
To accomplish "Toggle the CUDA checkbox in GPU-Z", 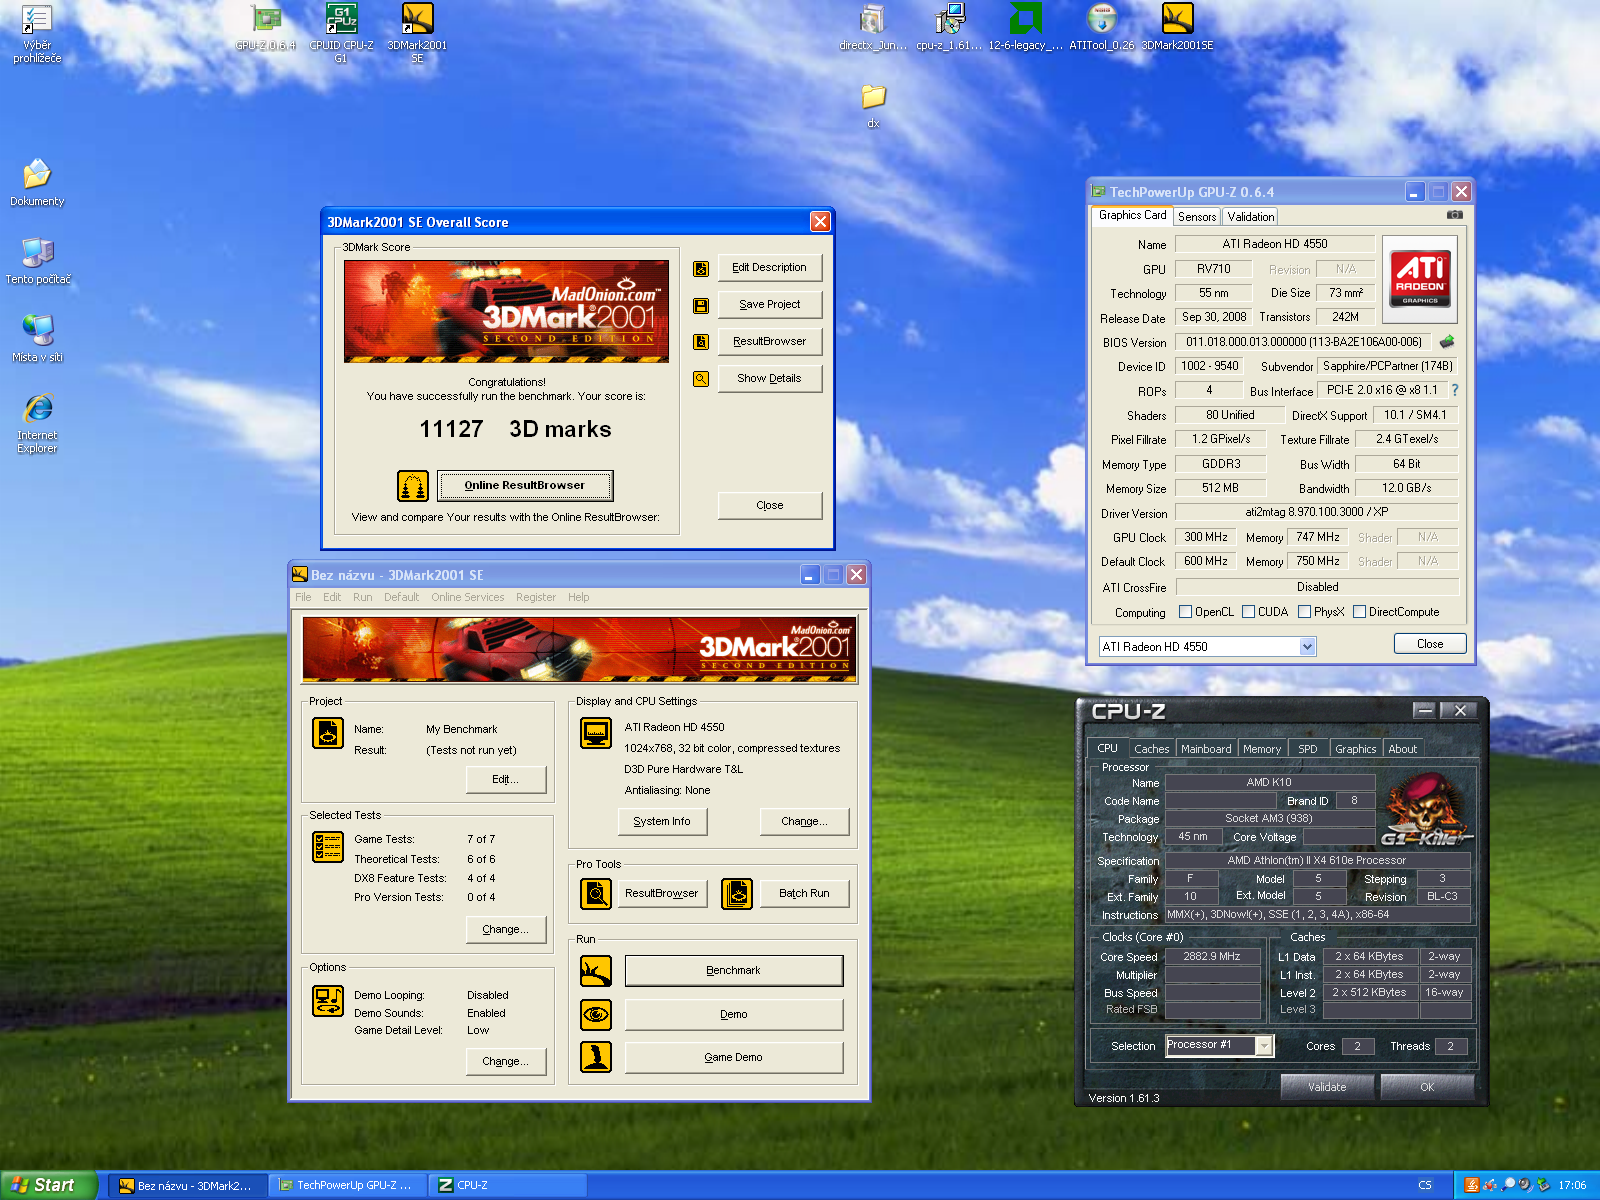I will (x=1248, y=612).
